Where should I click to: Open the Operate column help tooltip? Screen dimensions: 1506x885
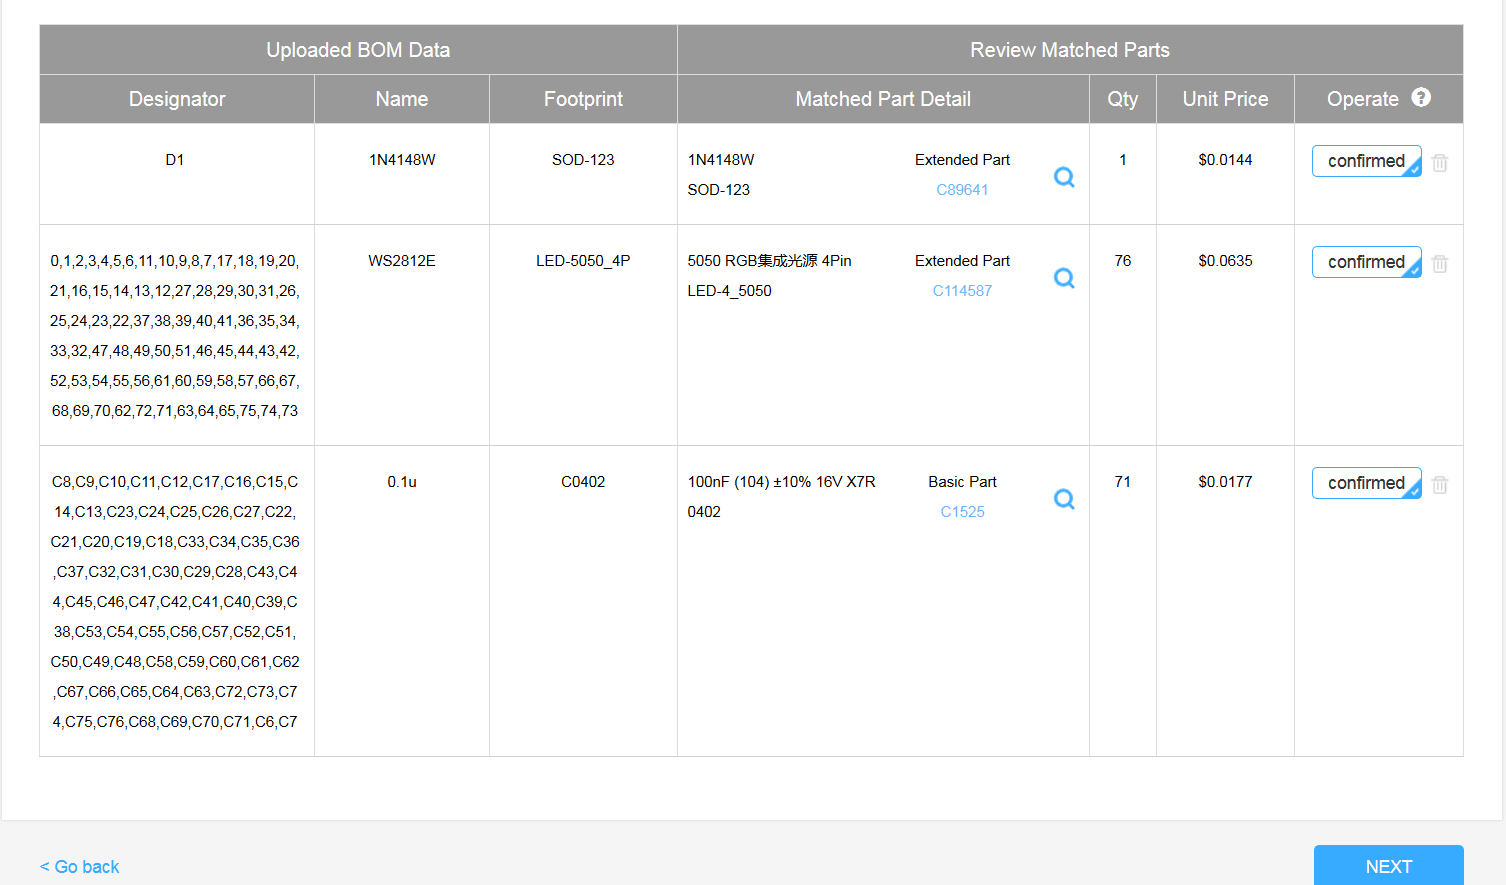pyautogui.click(x=1420, y=97)
